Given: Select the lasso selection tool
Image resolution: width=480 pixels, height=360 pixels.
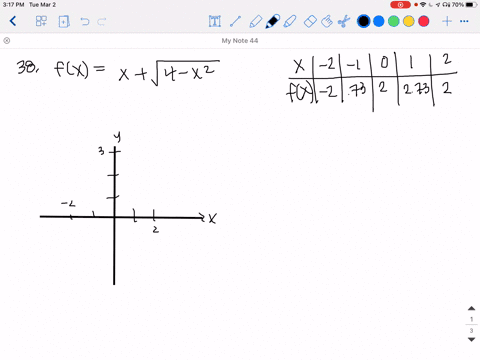Looking at the screenshot, I should 327,21.
